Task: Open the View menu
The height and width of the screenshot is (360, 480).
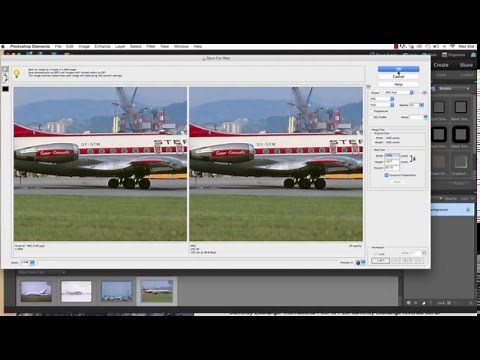Action: (x=165, y=46)
